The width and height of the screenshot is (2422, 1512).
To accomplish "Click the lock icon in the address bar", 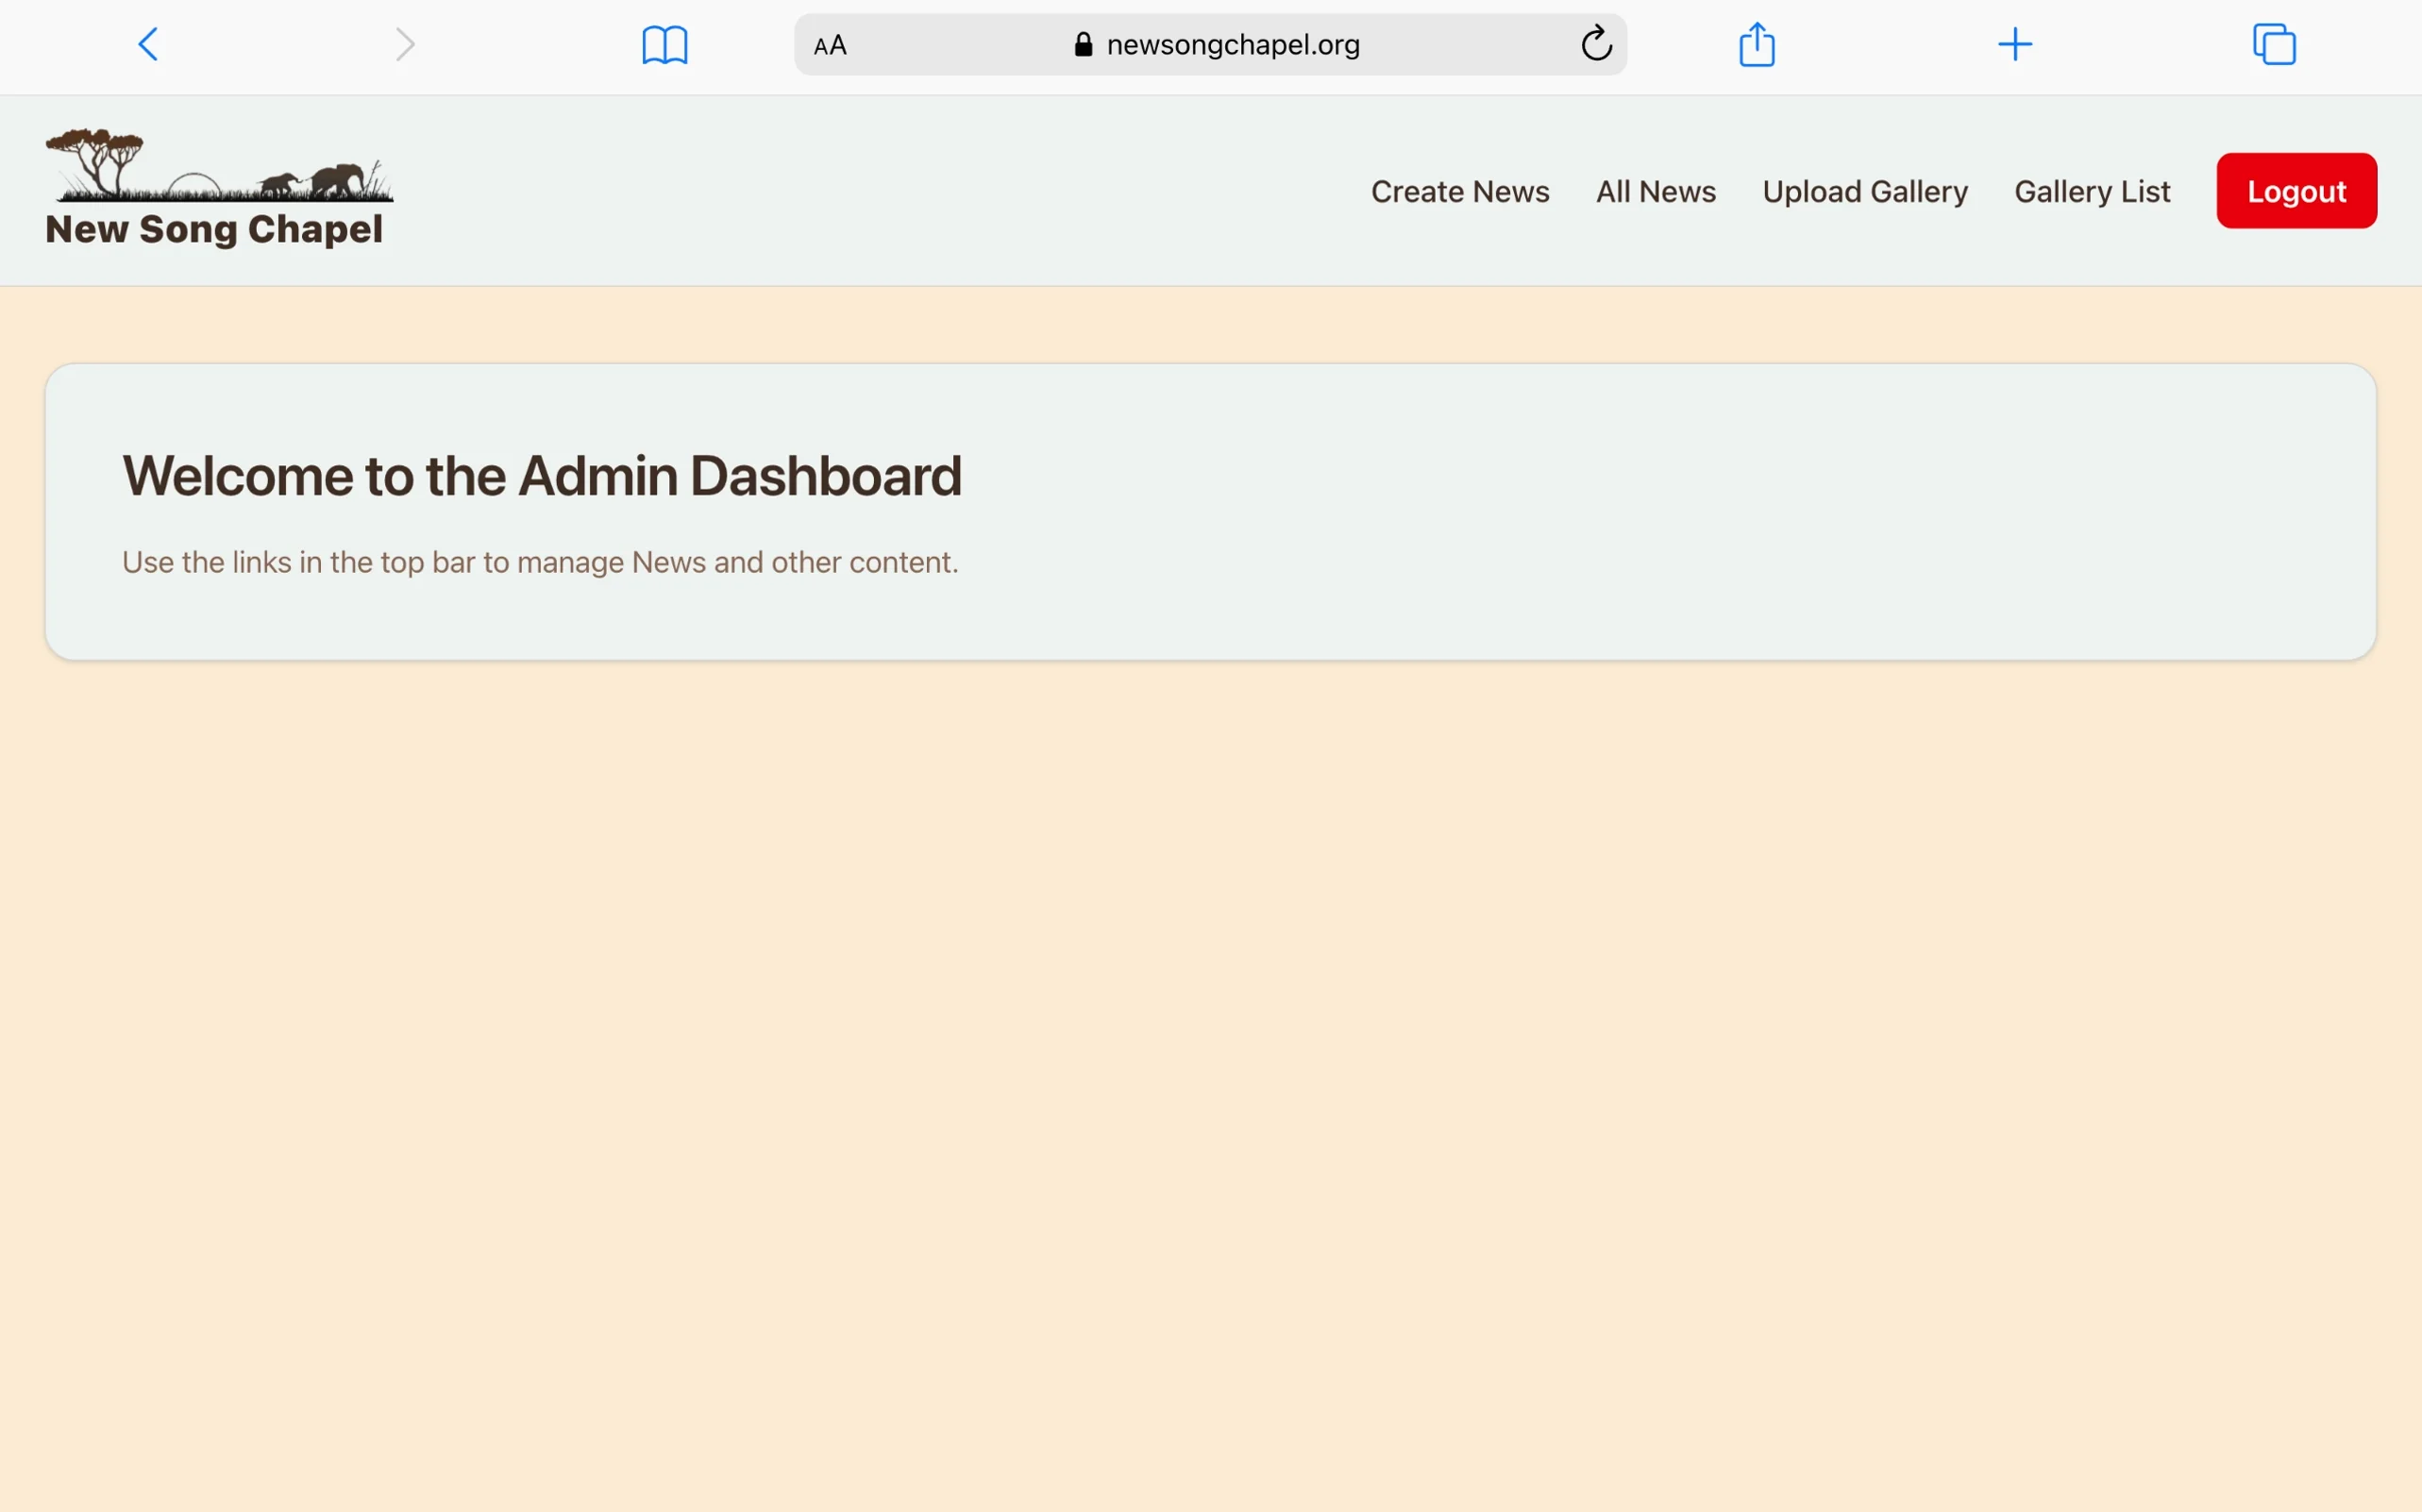I will [x=1083, y=44].
